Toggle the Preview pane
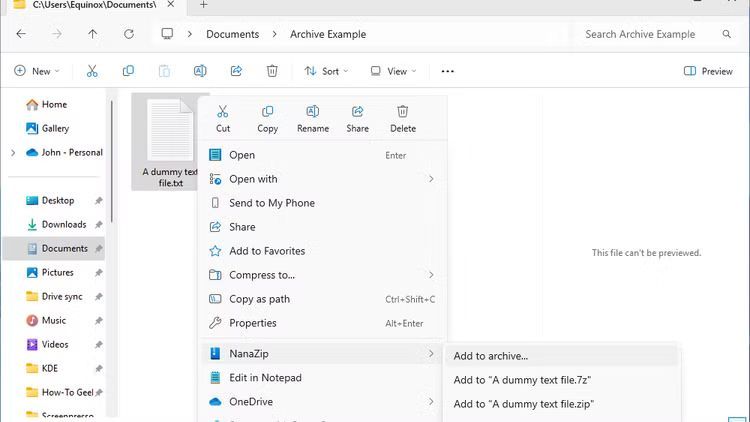Image resolution: width=750 pixels, height=422 pixels. tap(708, 71)
